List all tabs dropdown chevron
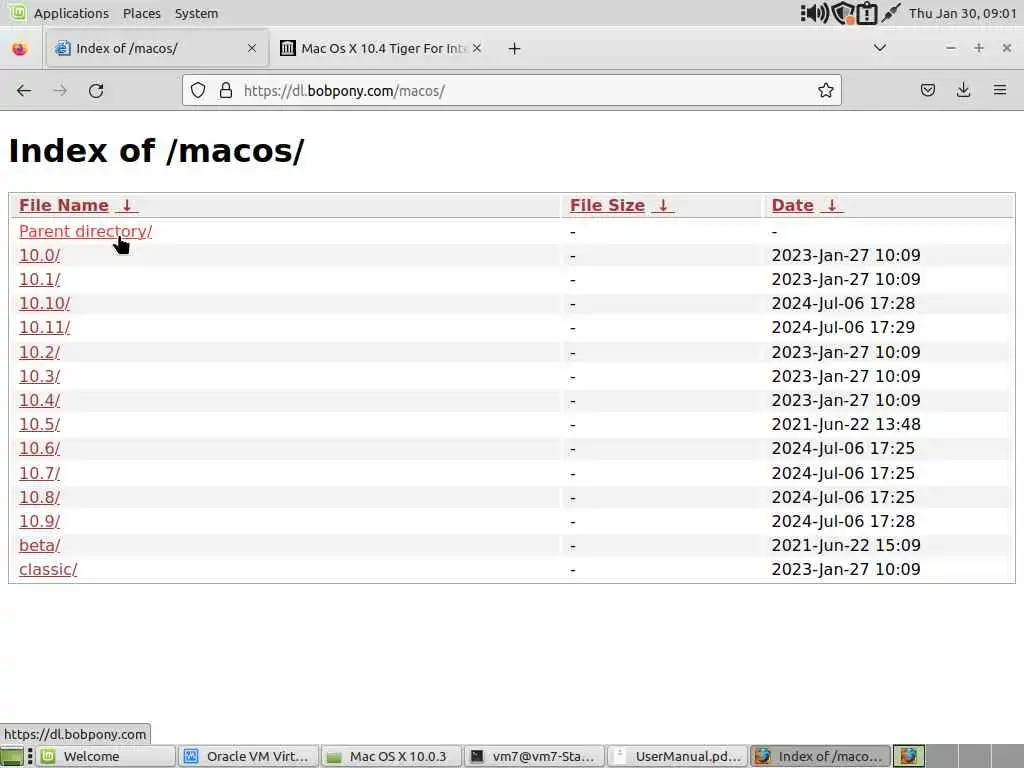This screenshot has width=1024, height=768. point(880,48)
